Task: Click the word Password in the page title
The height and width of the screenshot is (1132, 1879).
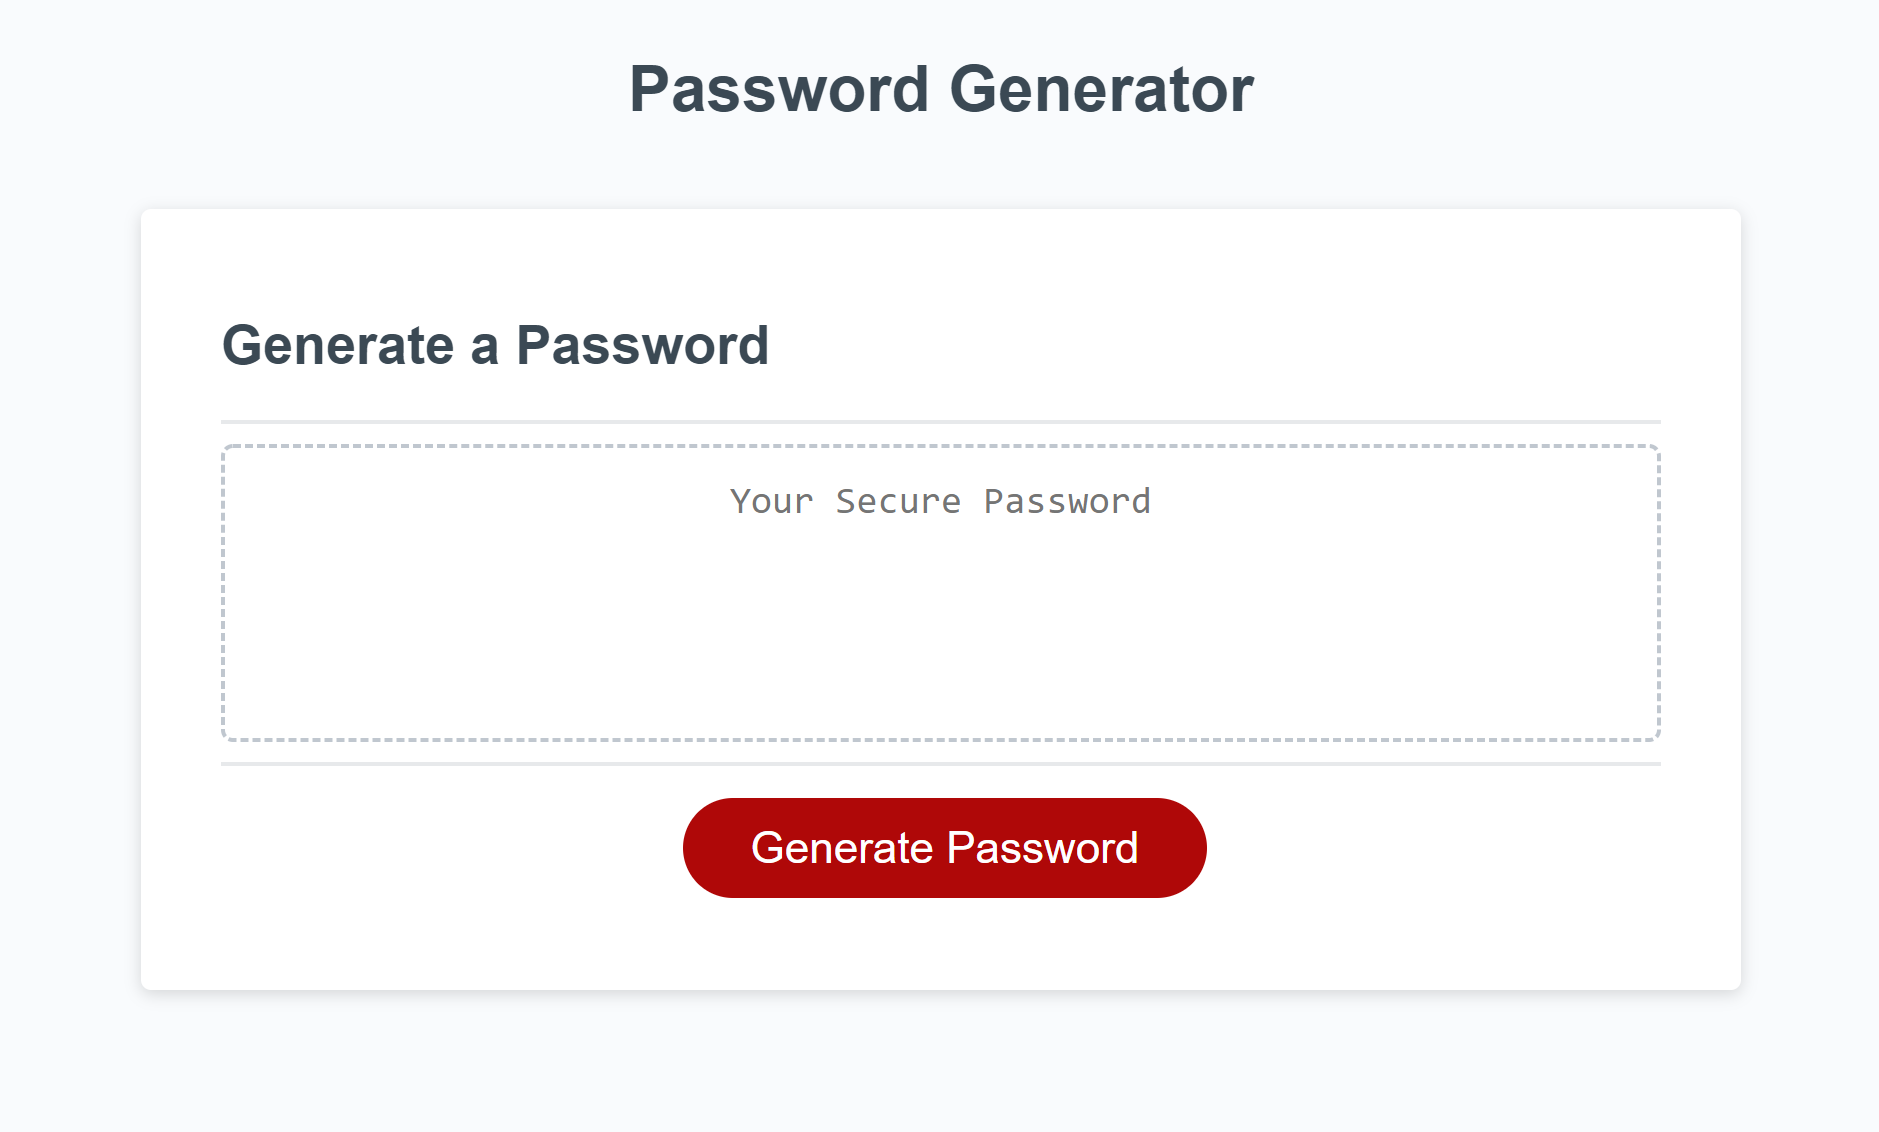Action: [779, 89]
